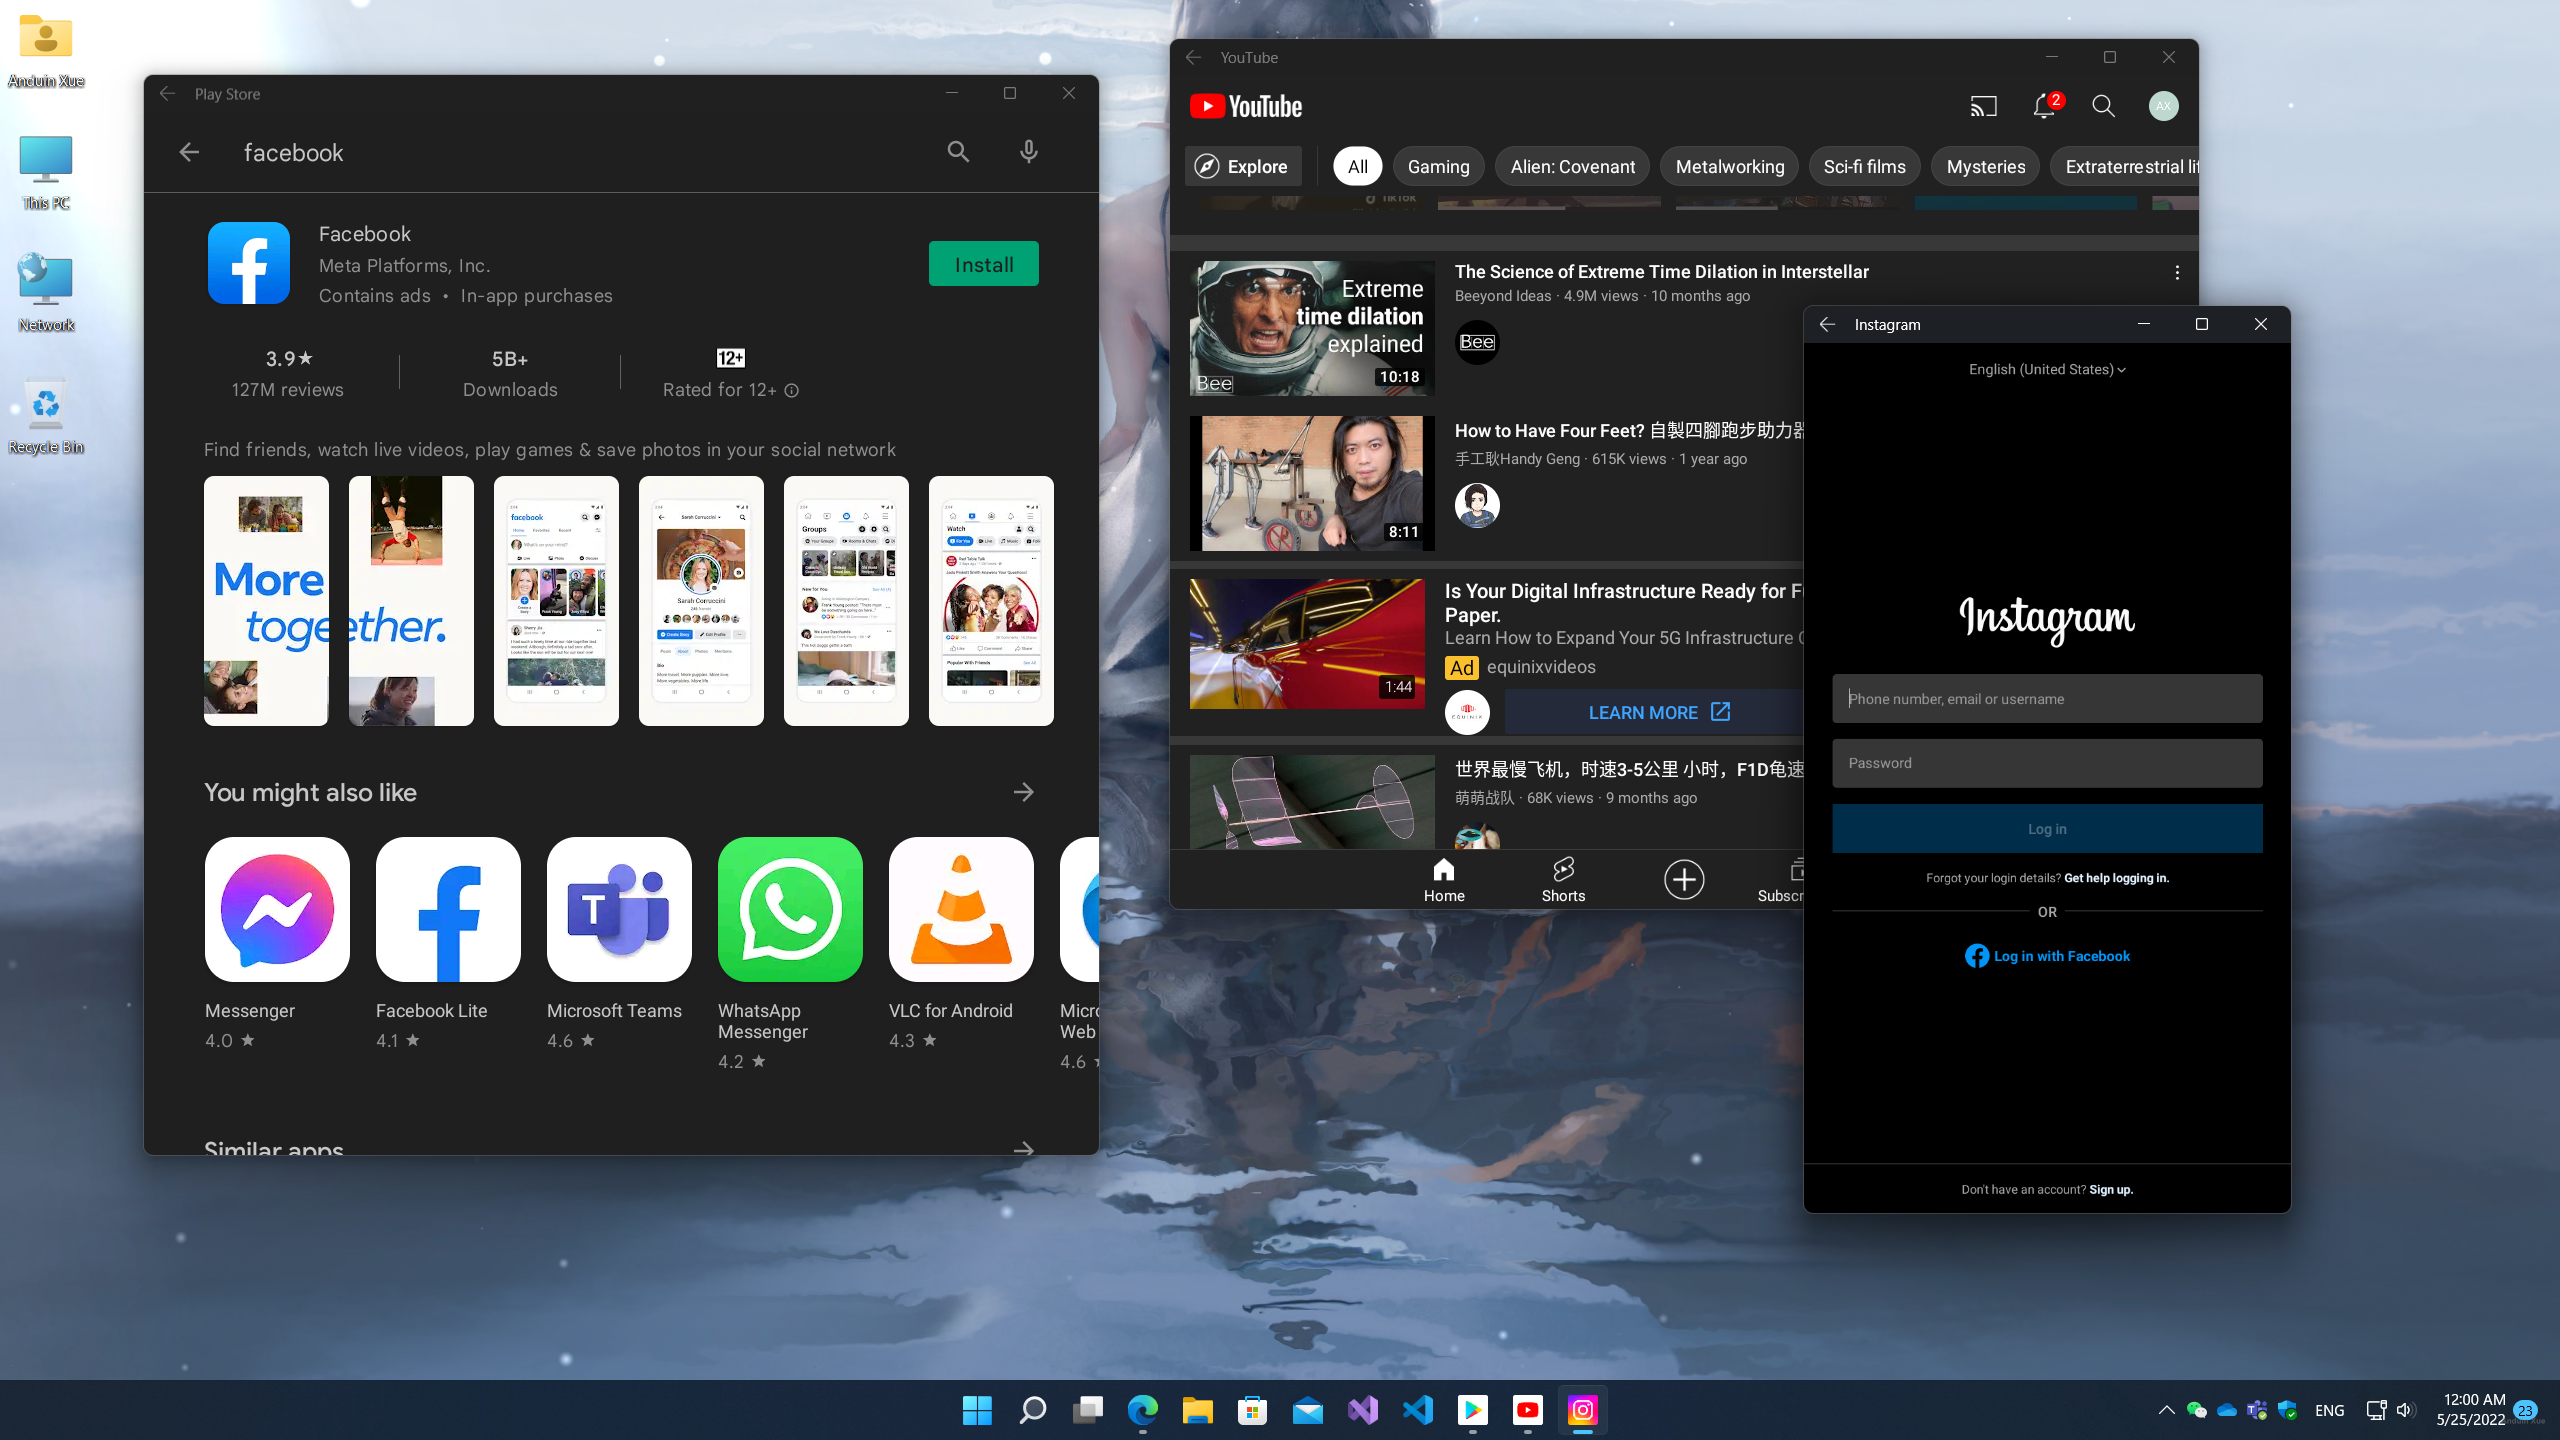This screenshot has height=1440, width=2560.
Task: Select the All filter chip in YouTube
Action: [1357, 166]
